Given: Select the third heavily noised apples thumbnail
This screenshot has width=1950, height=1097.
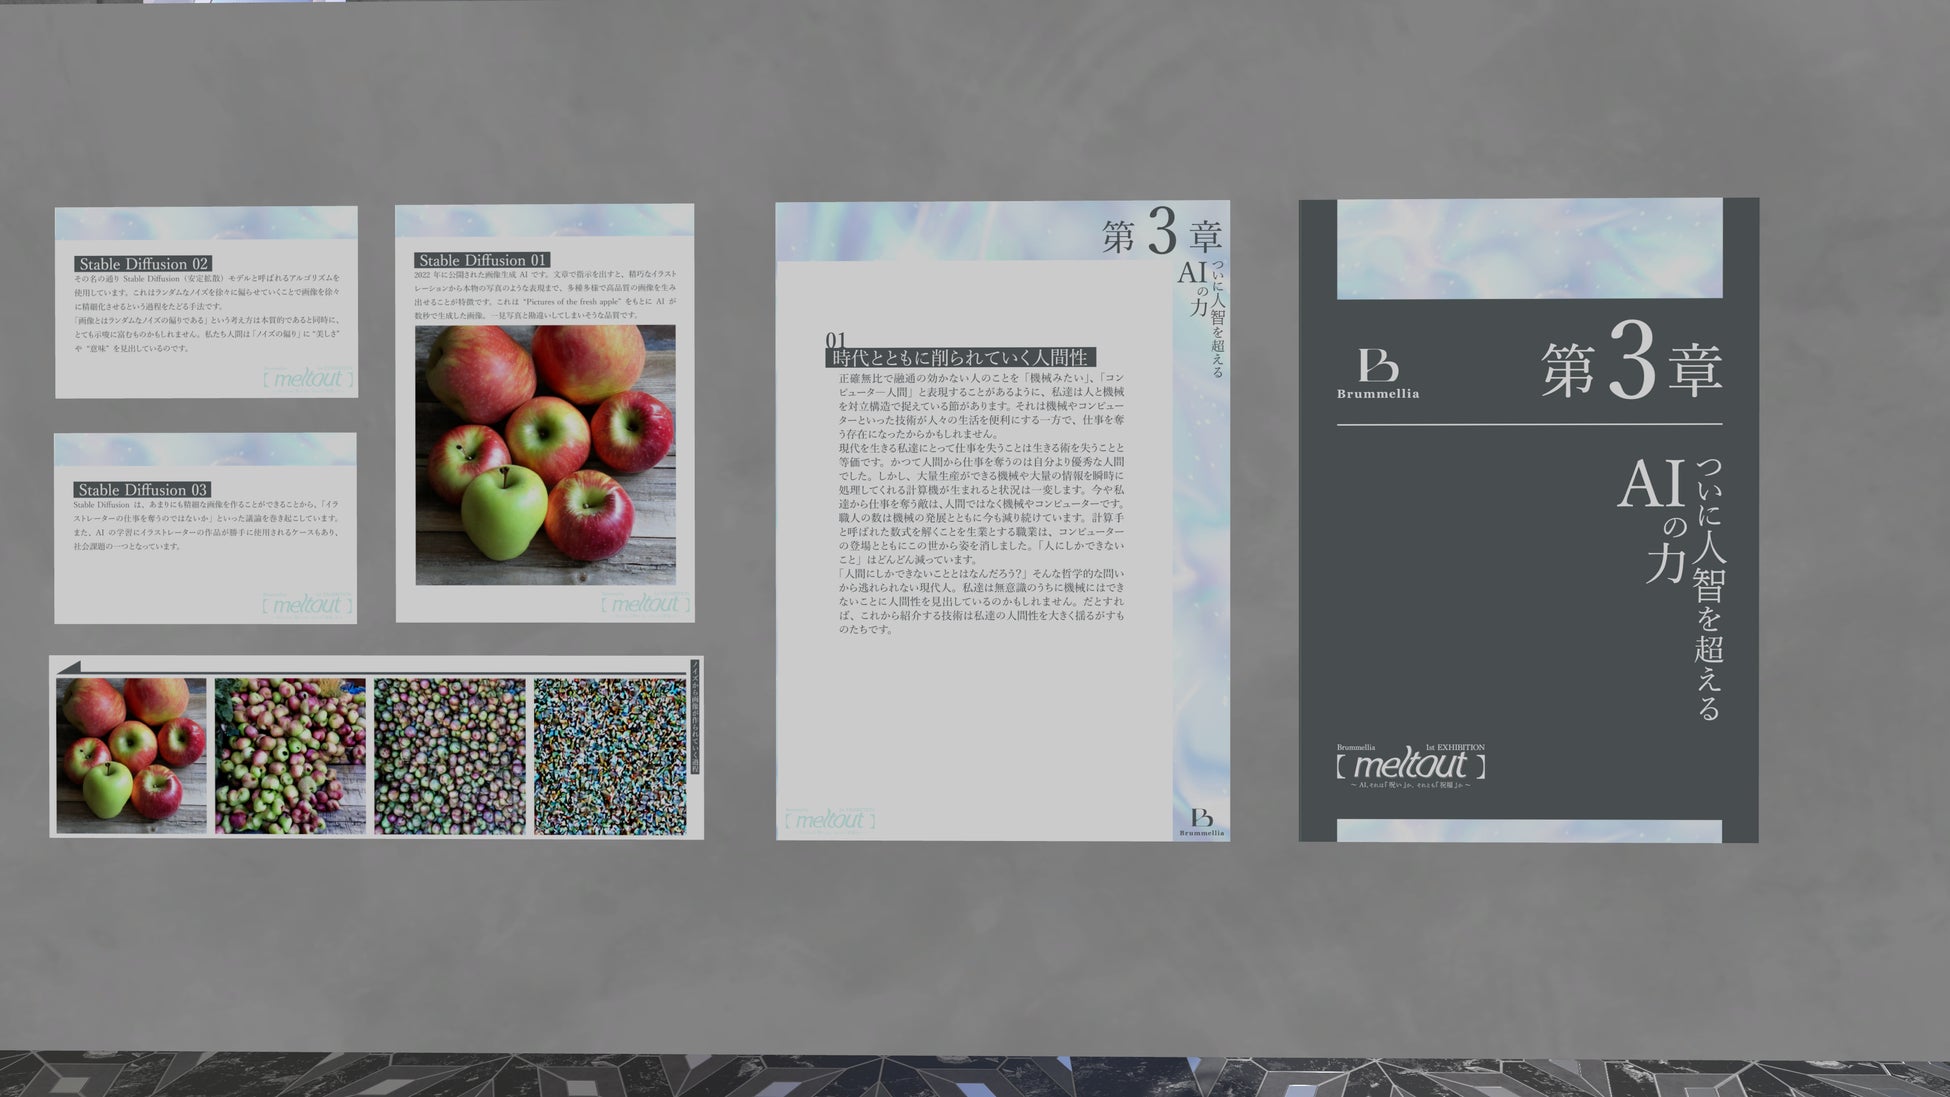Looking at the screenshot, I should [449, 756].
